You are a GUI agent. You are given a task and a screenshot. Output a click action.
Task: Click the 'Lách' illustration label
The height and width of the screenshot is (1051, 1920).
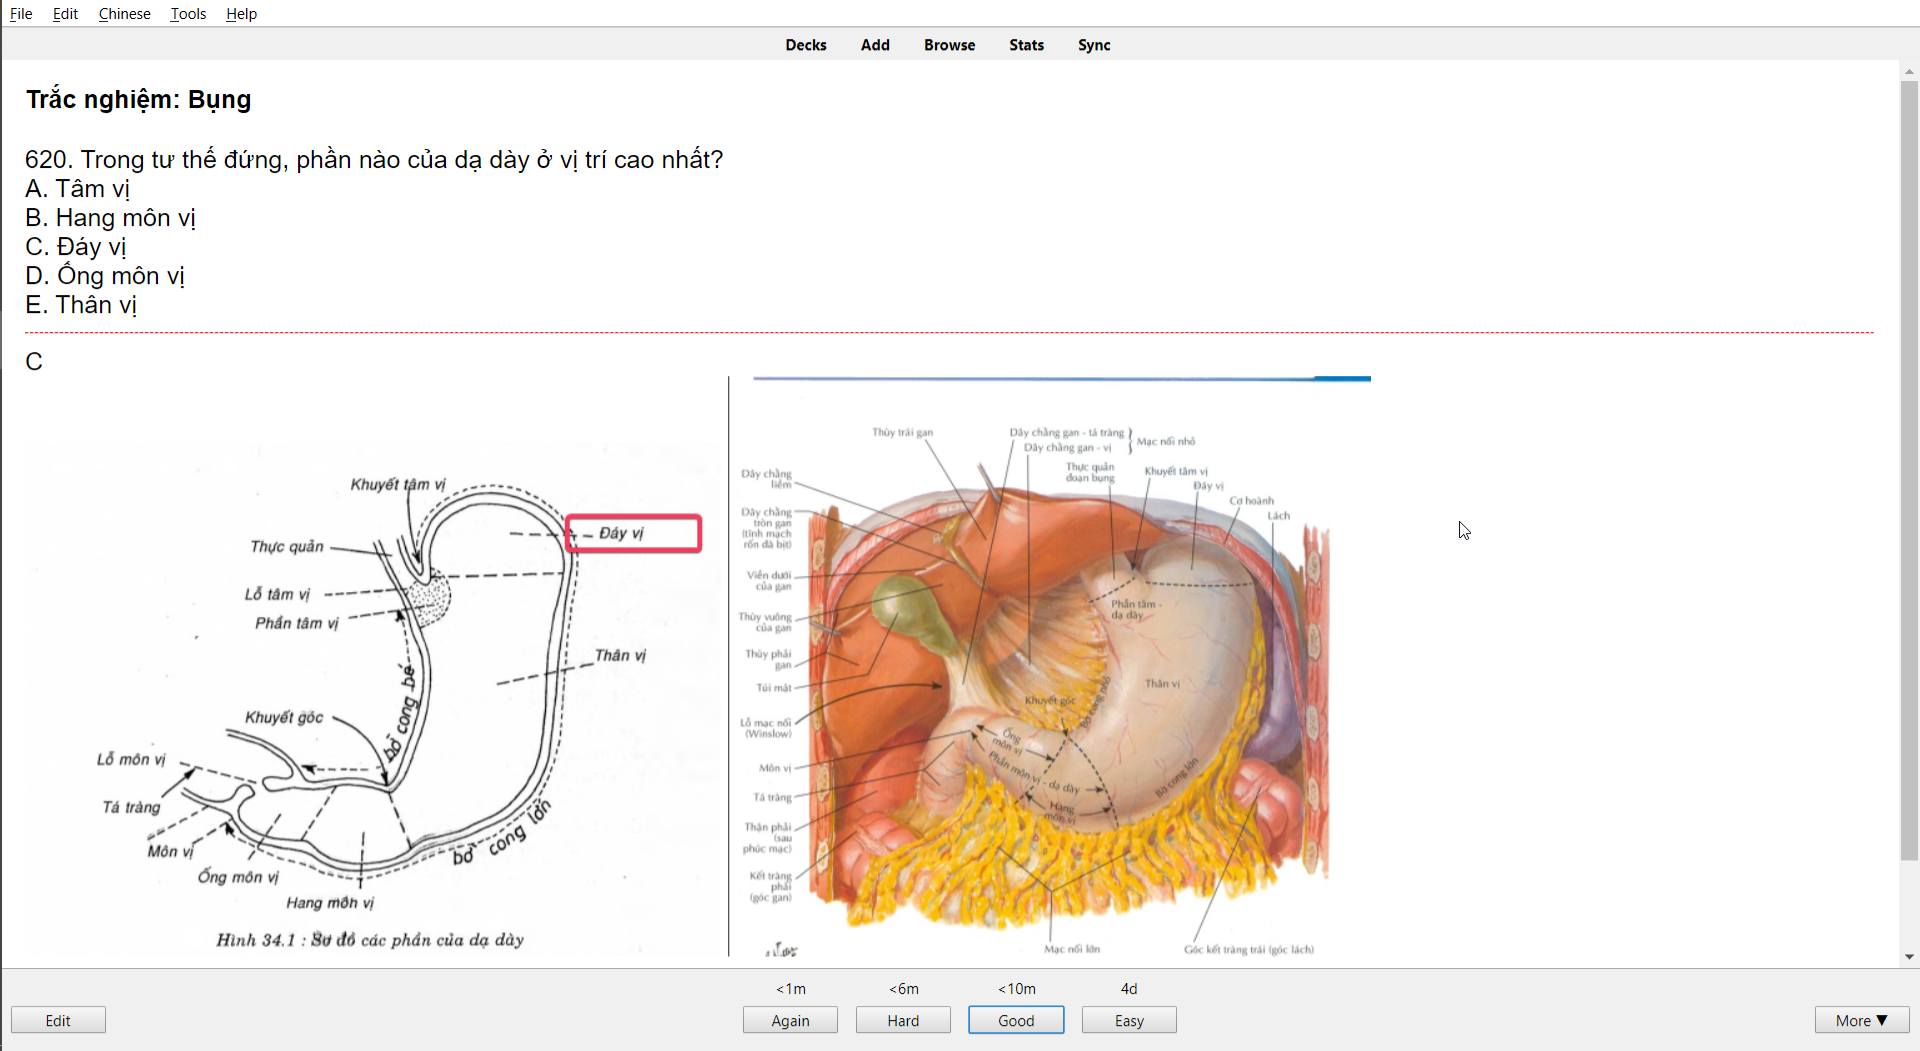[x=1279, y=517]
